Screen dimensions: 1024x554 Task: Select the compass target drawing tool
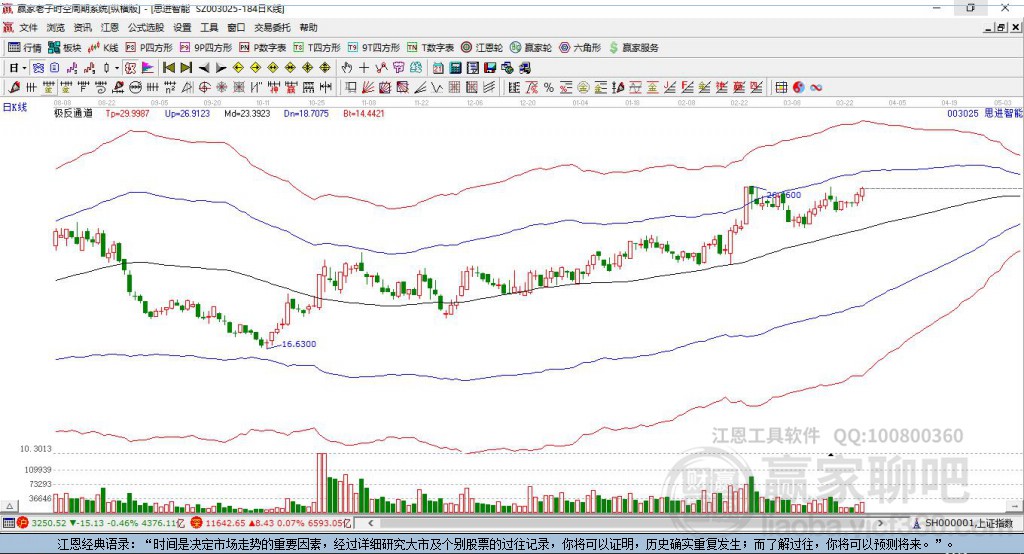(x=204, y=87)
